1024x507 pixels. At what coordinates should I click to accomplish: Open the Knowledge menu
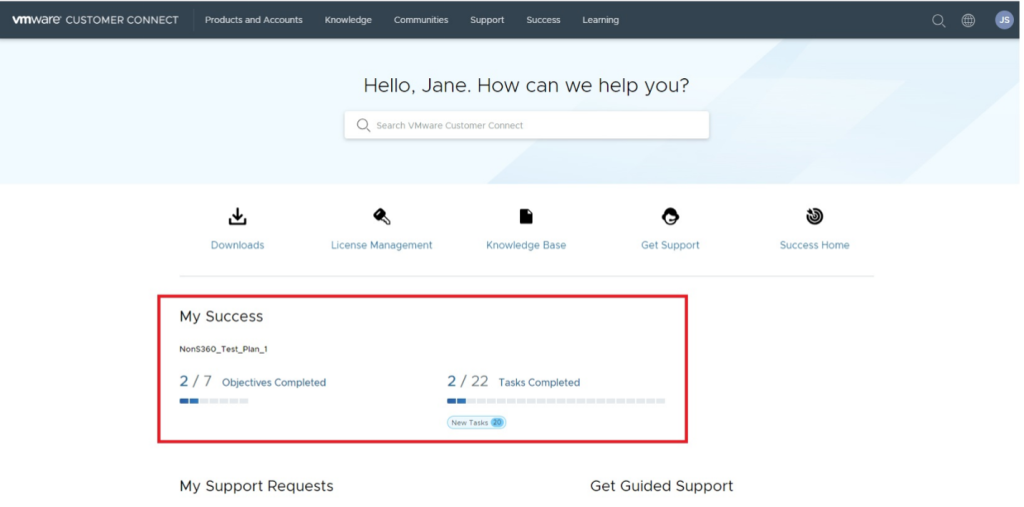coord(348,20)
